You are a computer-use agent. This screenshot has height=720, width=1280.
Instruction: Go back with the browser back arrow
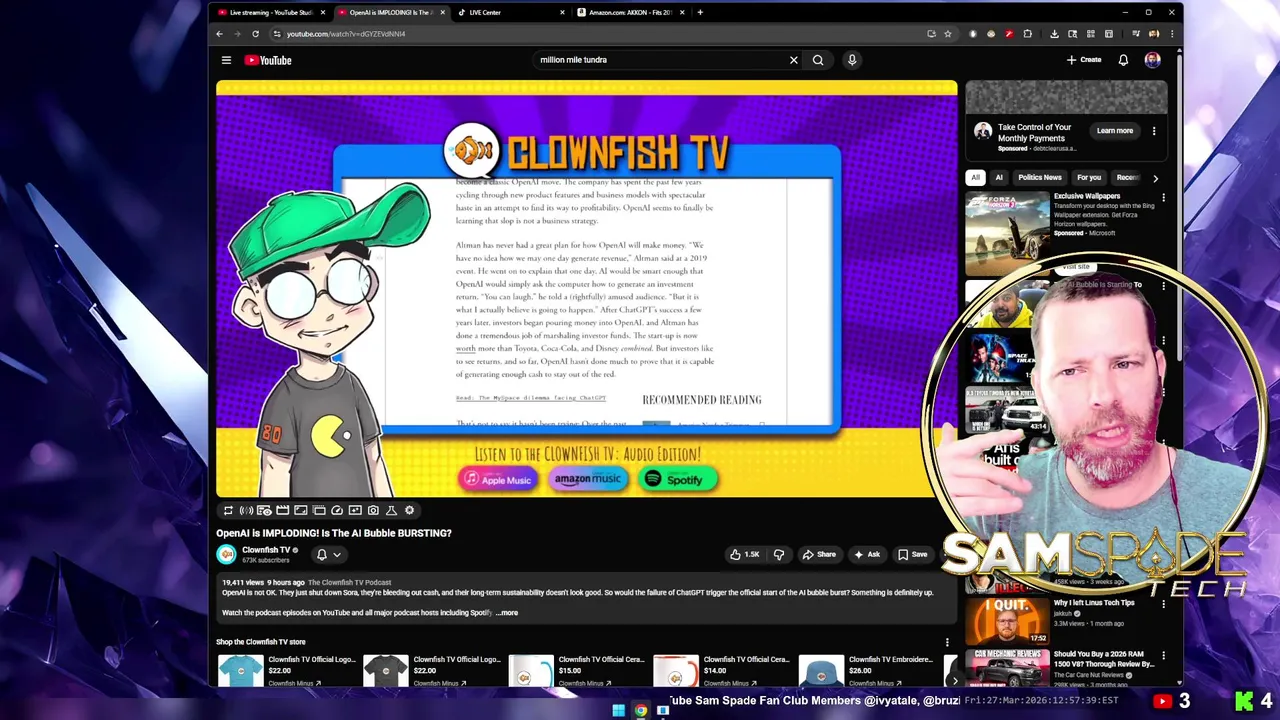point(219,34)
